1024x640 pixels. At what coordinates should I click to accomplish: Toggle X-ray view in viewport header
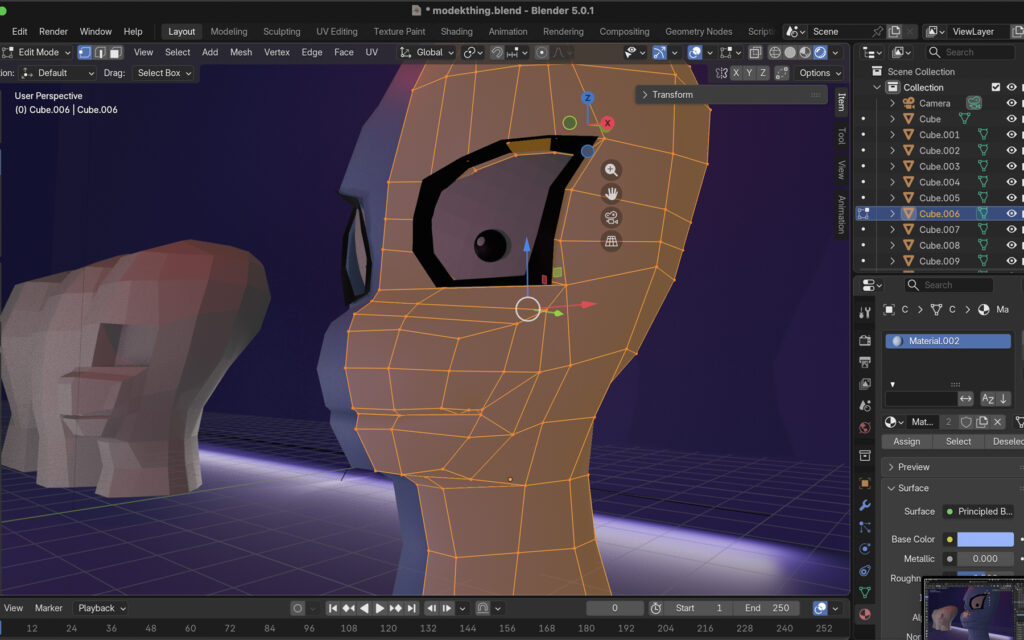click(755, 52)
